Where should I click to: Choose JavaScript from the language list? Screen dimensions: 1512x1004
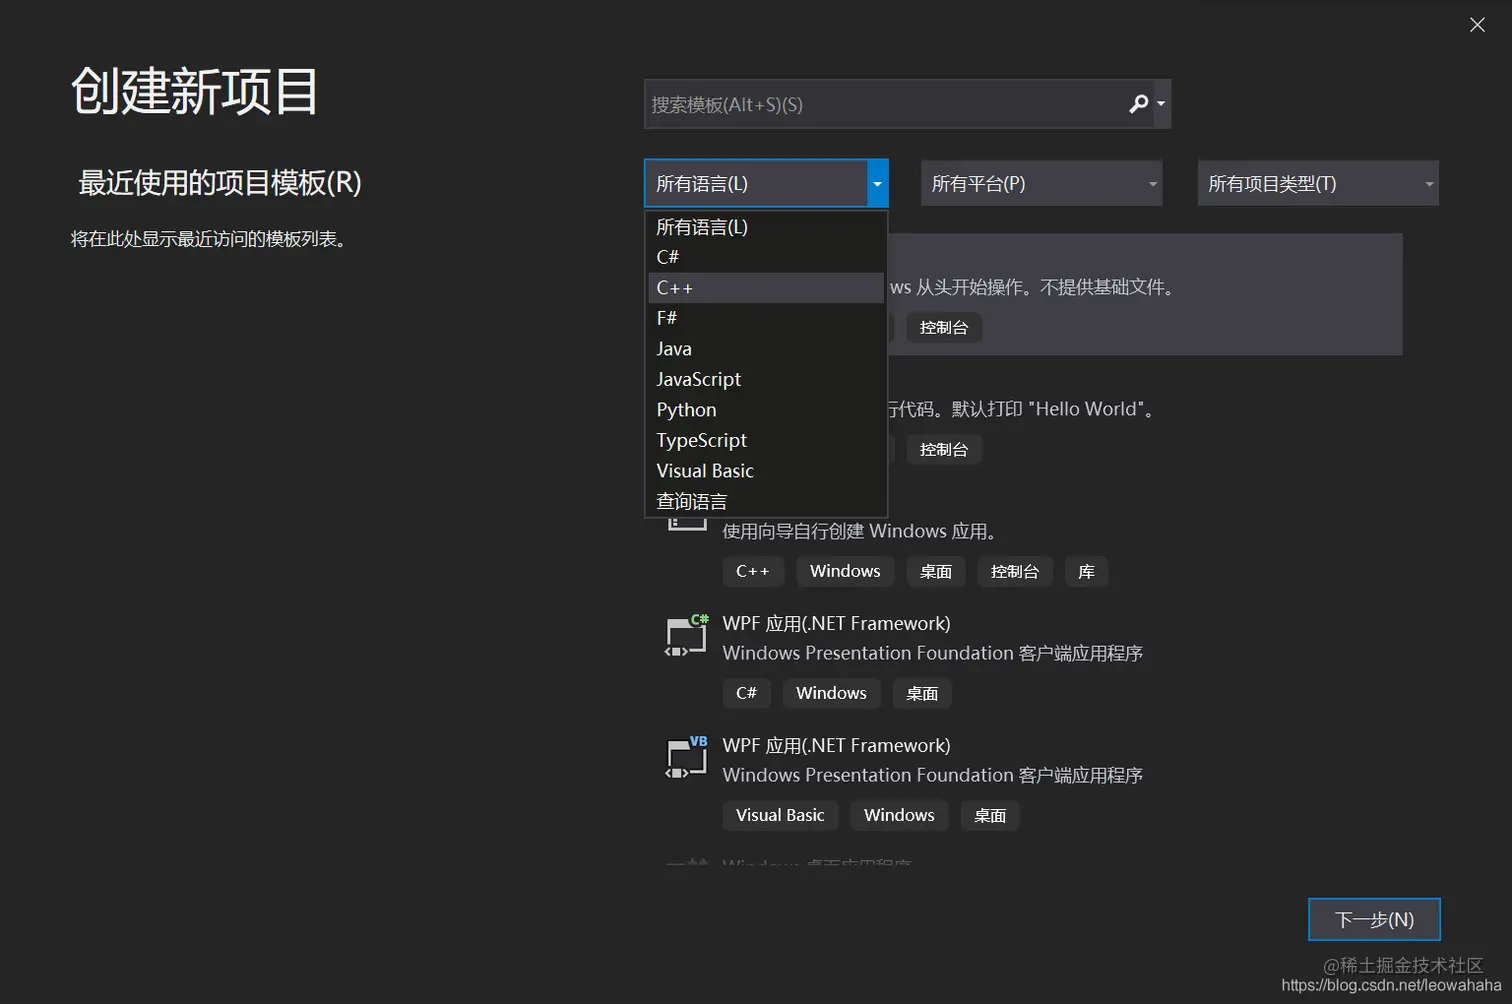[766, 379]
